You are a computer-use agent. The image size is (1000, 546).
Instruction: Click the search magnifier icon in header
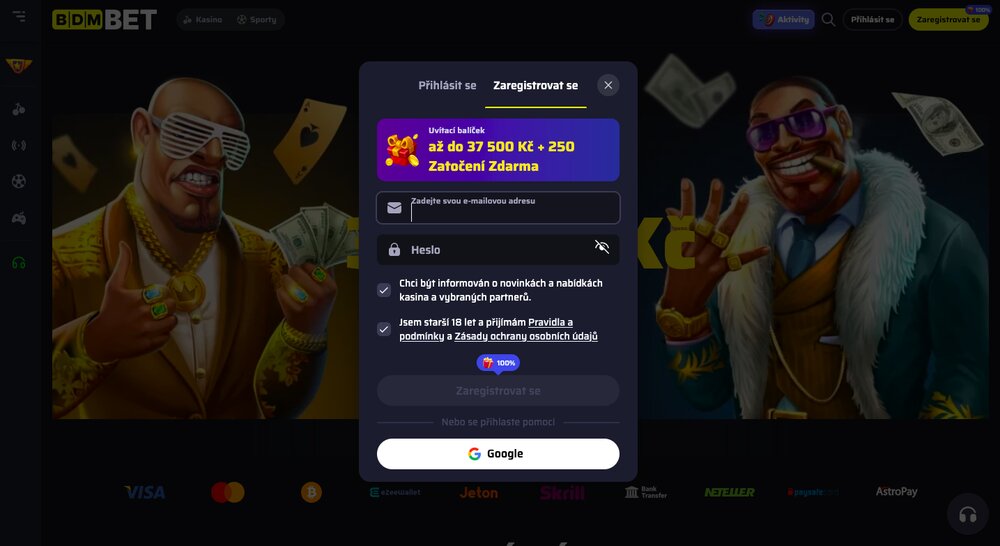828,19
